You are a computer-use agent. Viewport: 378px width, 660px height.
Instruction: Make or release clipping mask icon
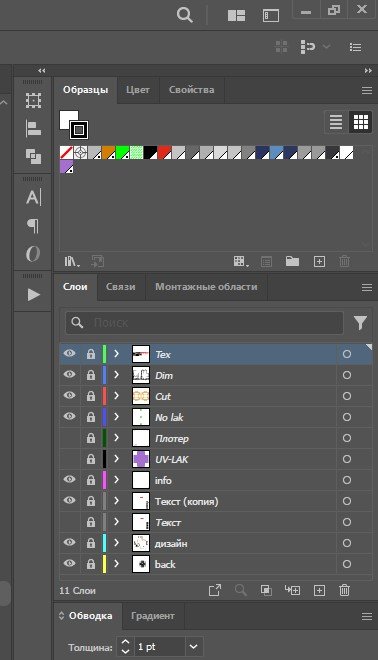point(266,590)
